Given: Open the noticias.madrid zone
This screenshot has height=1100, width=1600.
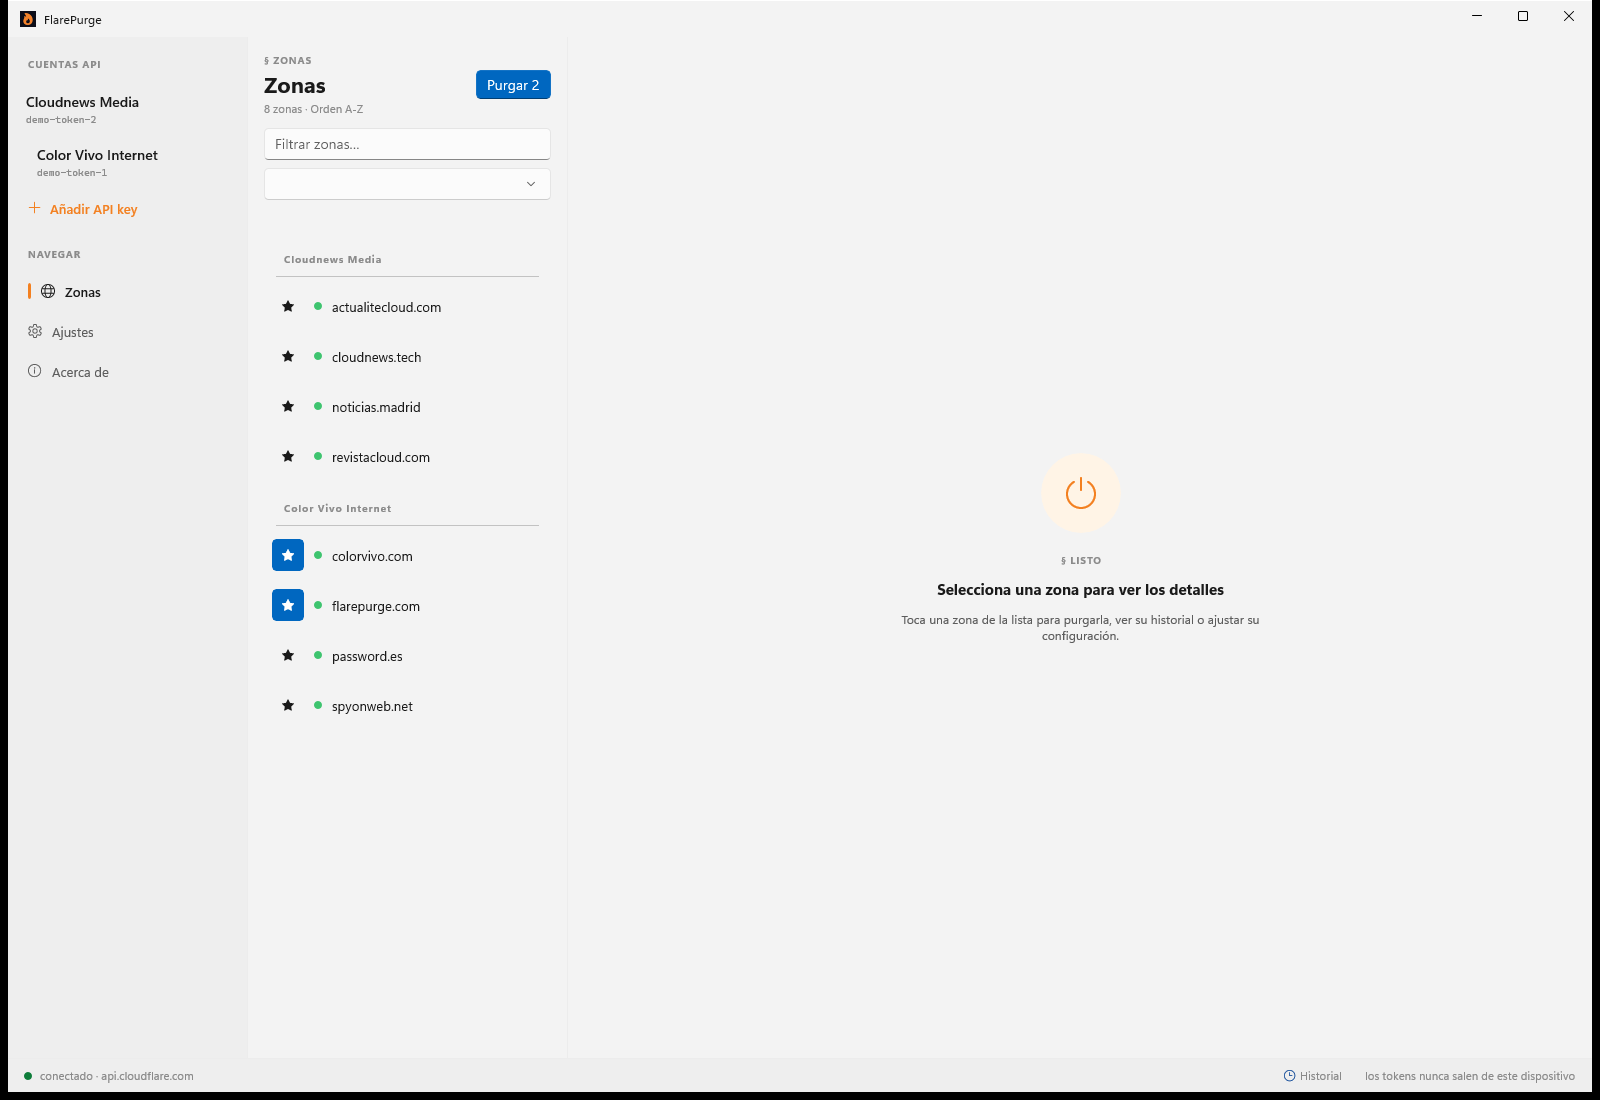Looking at the screenshot, I should click(407, 407).
